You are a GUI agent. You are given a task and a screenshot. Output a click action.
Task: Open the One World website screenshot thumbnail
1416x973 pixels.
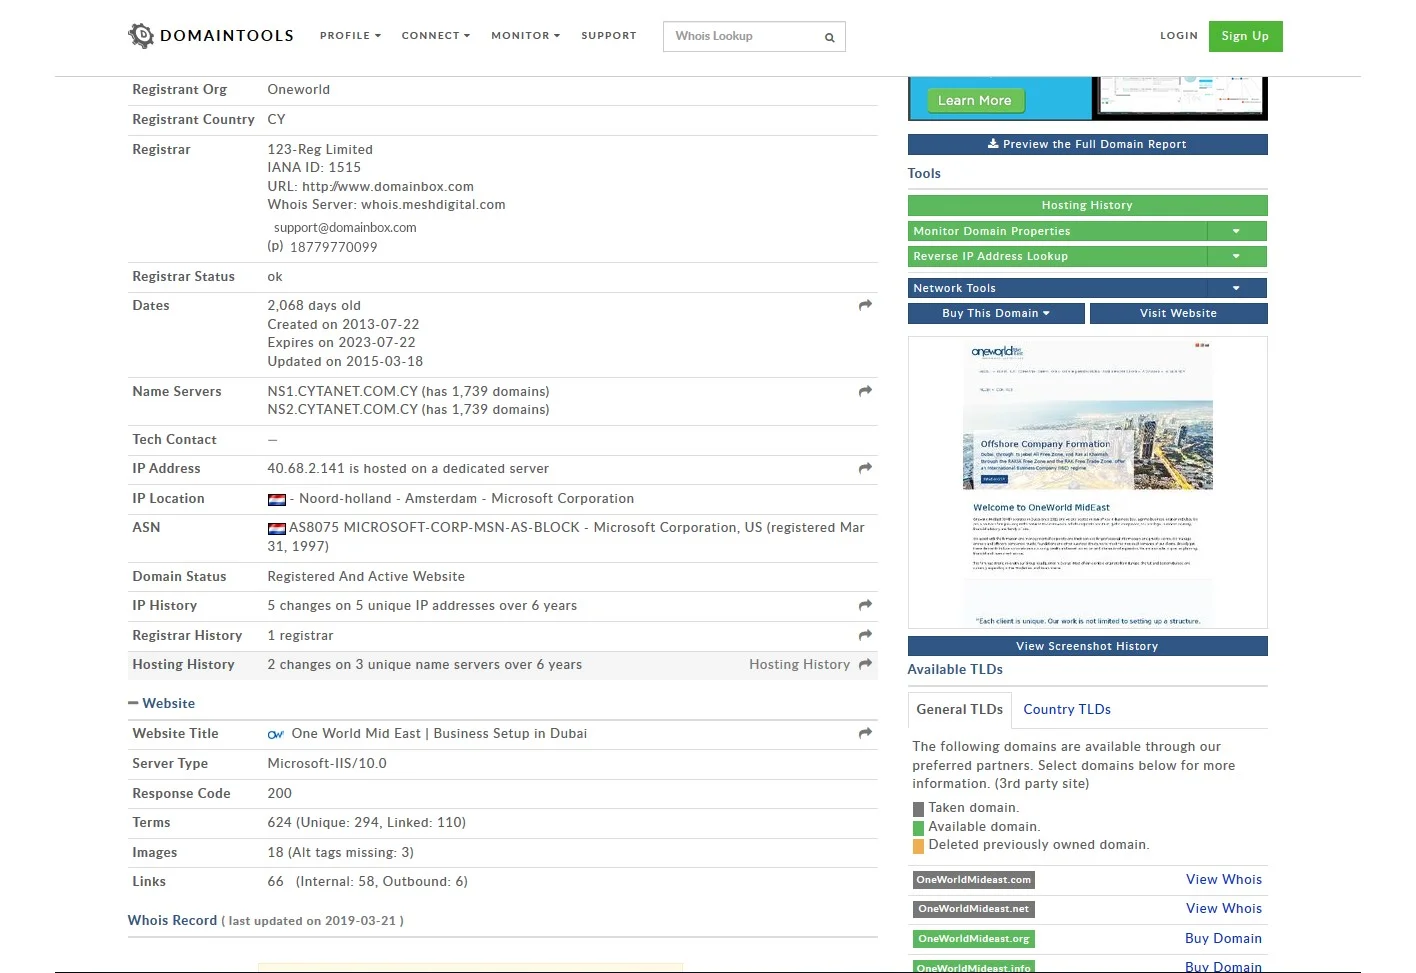[1088, 482]
